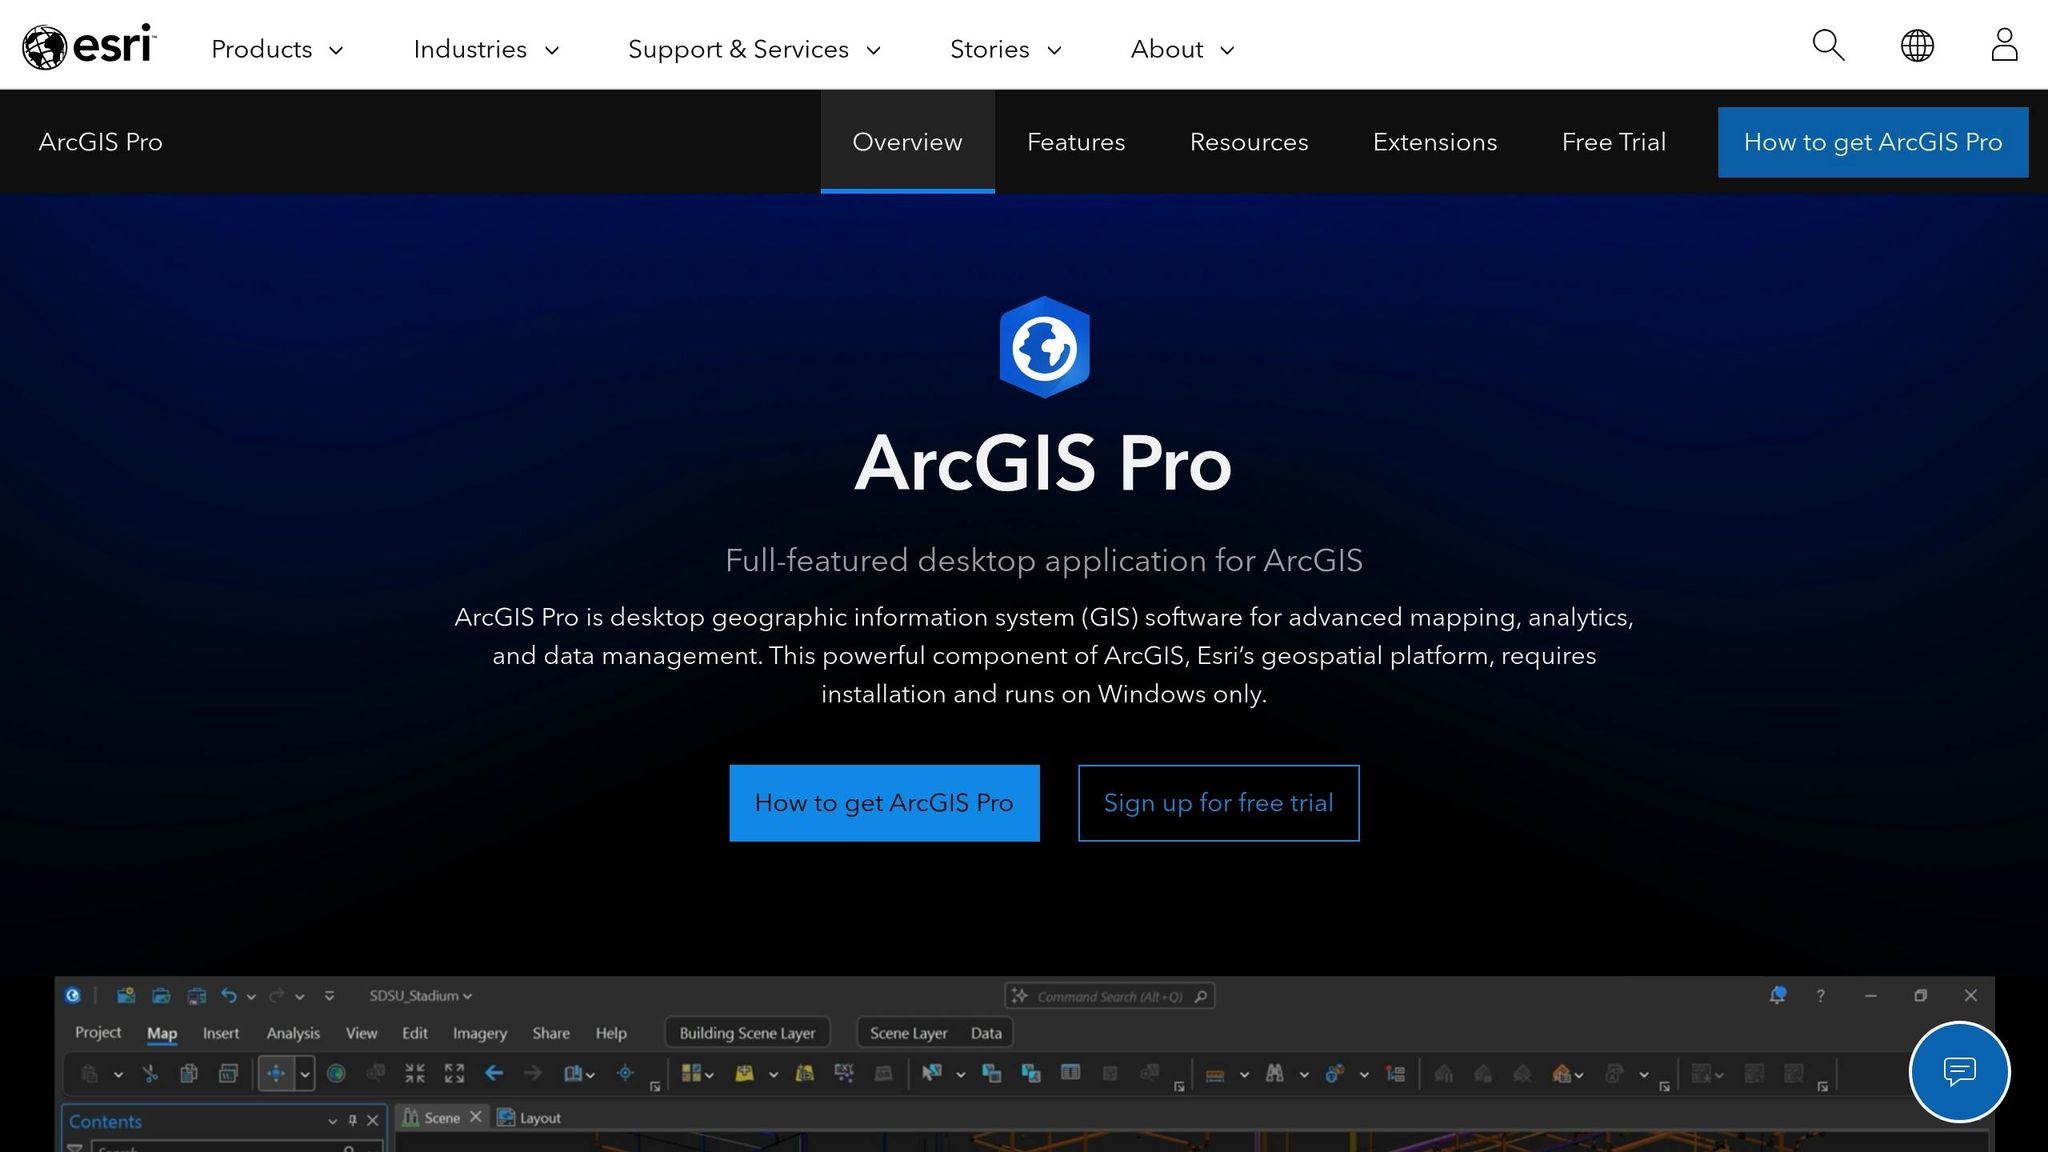2048x1152 pixels.
Task: Go to Previous Extent with the back arrow
Action: [x=493, y=1074]
